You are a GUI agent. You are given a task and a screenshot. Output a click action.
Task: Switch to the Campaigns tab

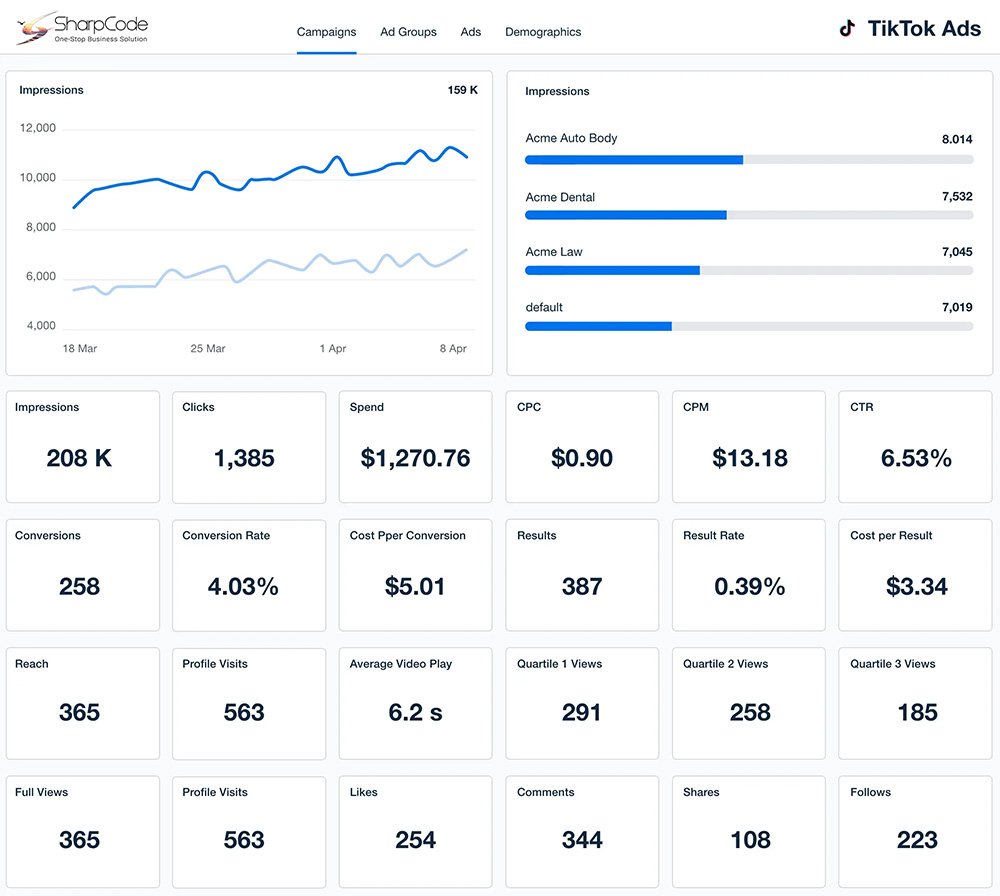pyautogui.click(x=326, y=32)
